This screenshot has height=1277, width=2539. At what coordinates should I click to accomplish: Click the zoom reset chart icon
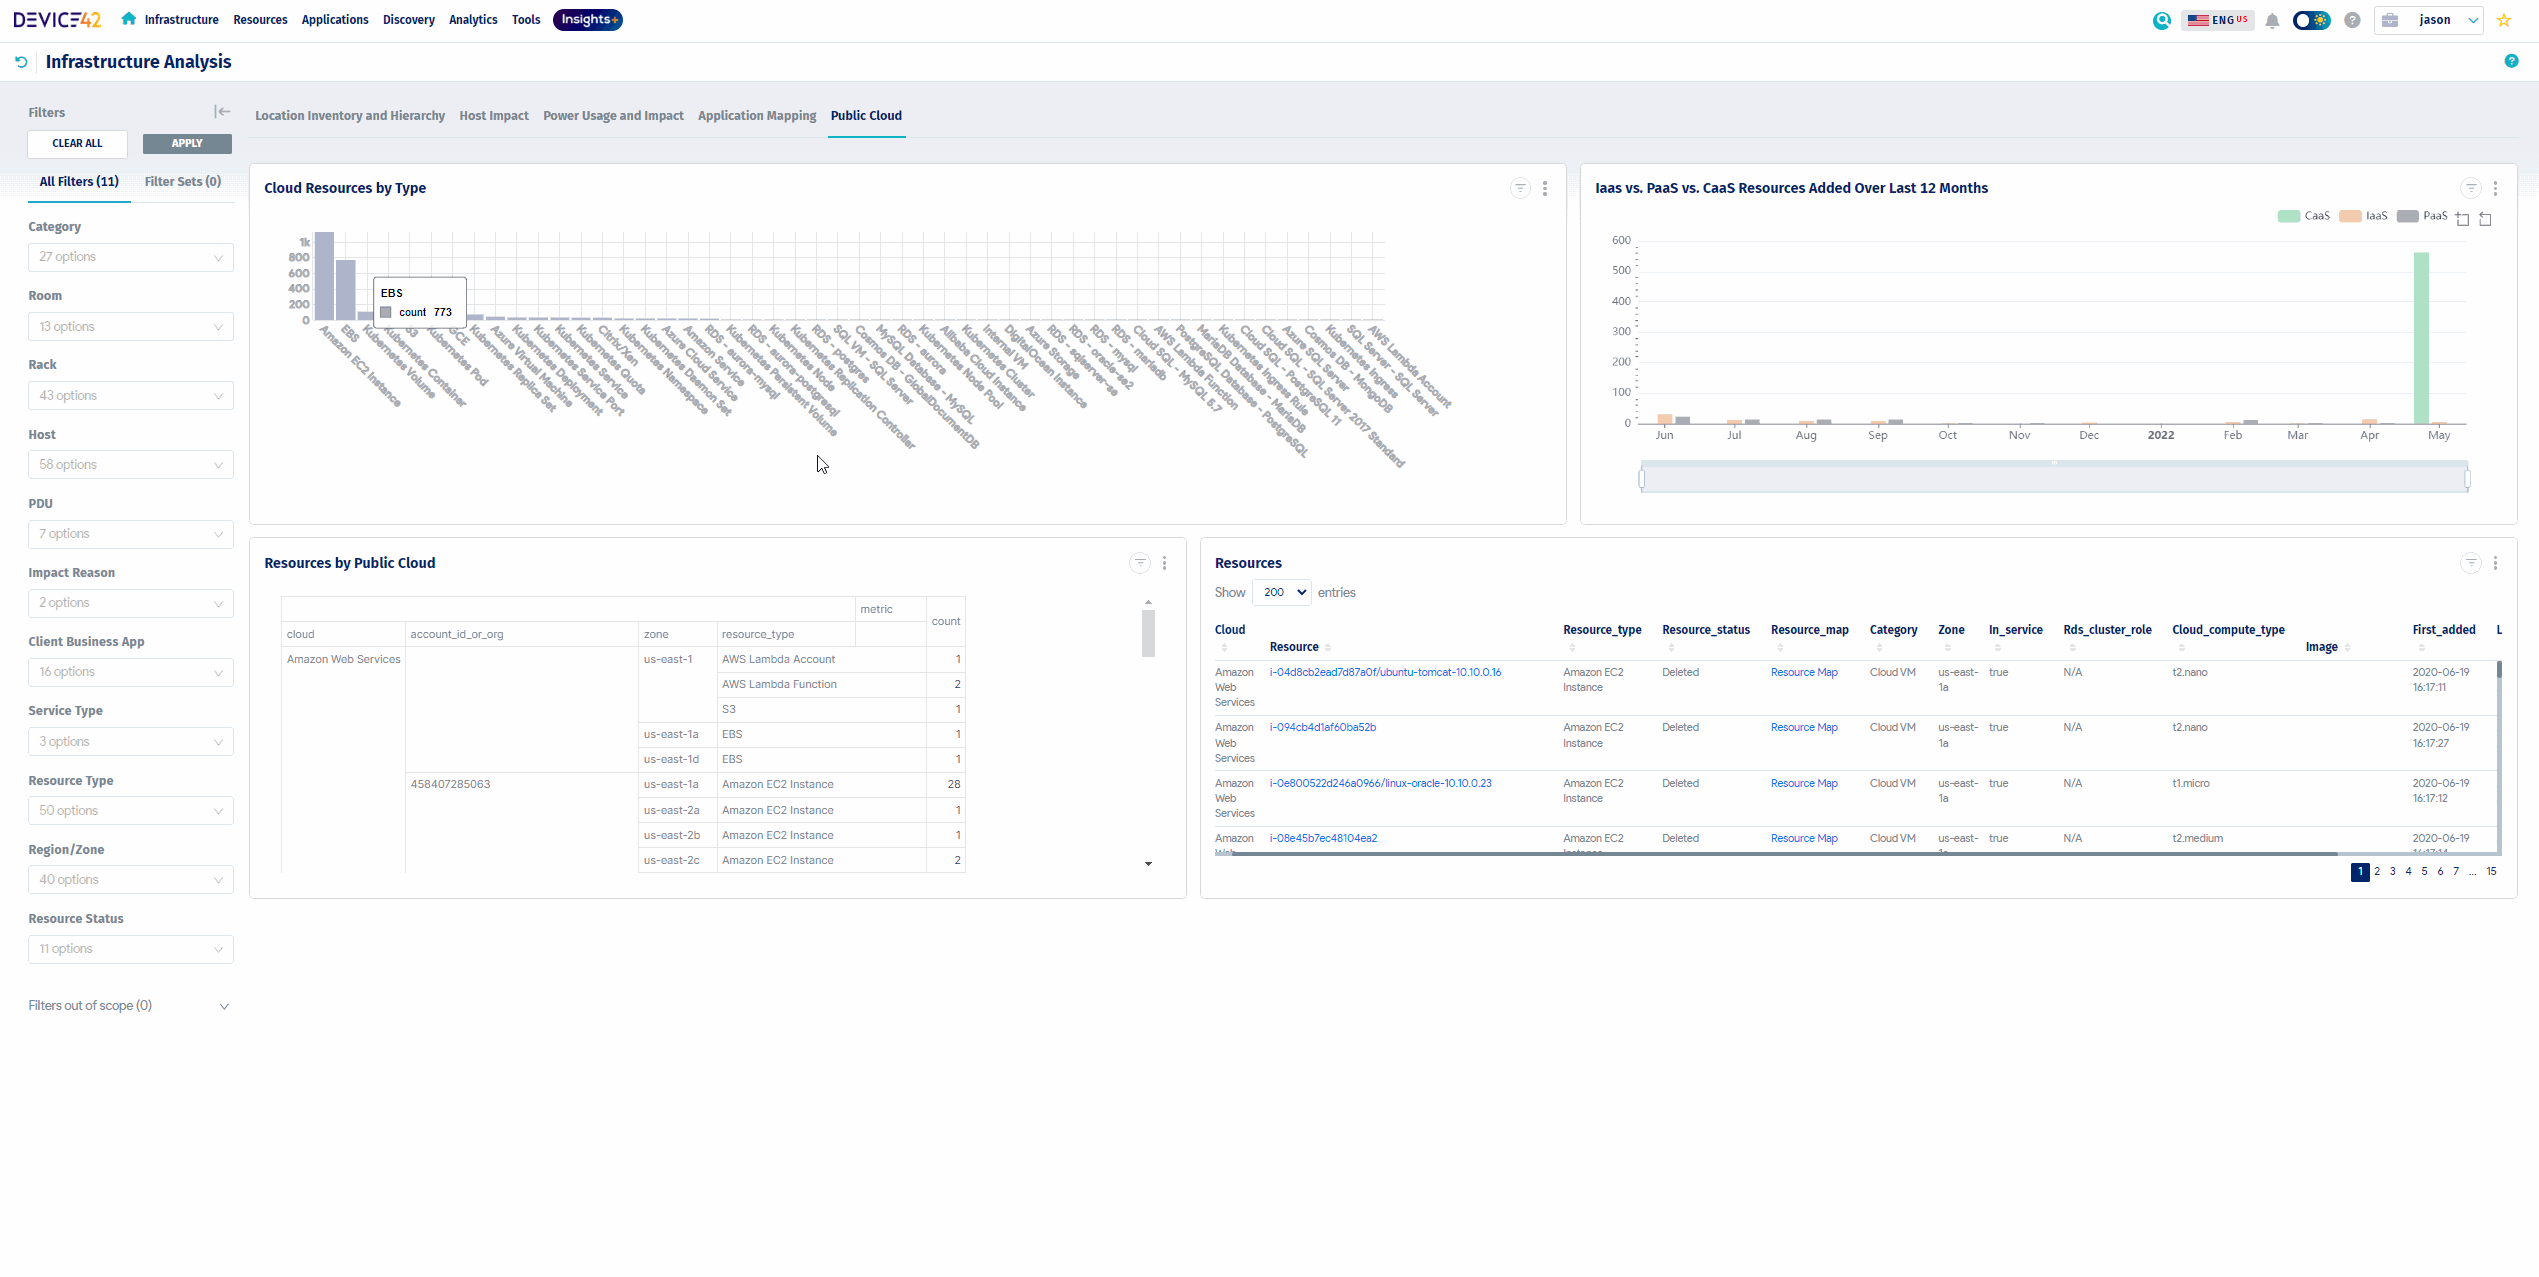(2486, 218)
